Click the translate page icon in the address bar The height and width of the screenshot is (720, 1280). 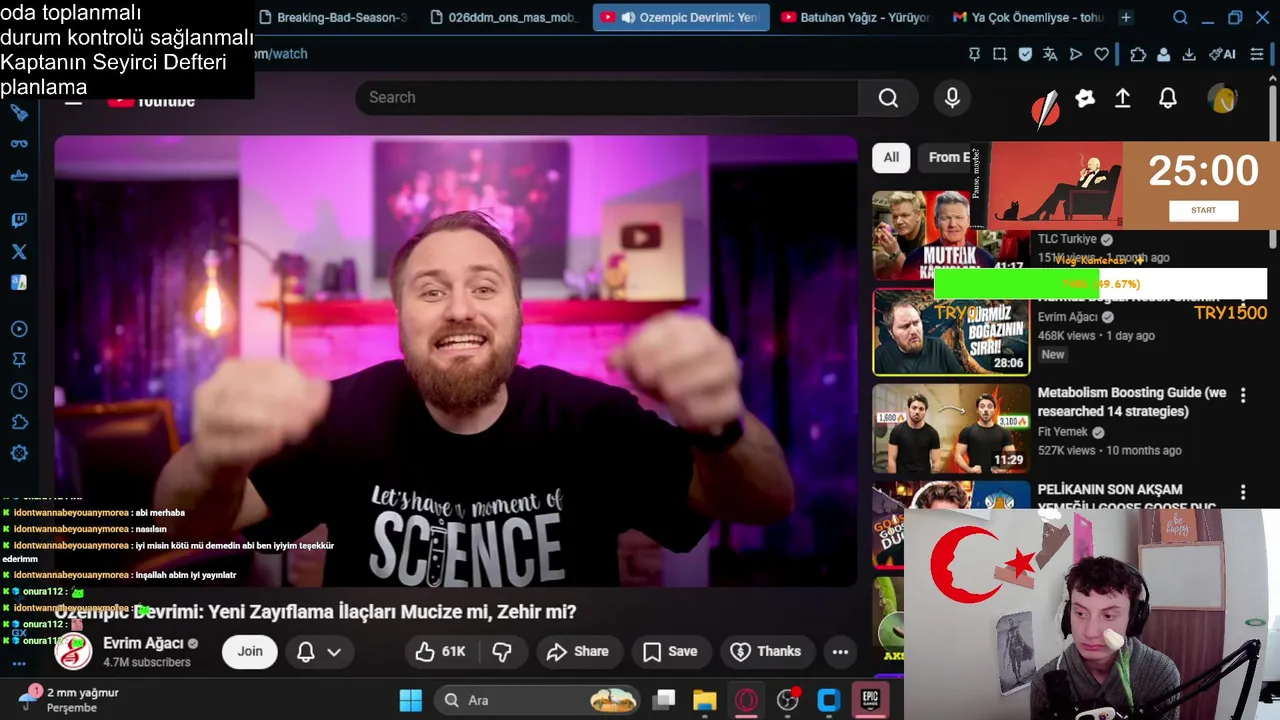pyautogui.click(x=1050, y=54)
